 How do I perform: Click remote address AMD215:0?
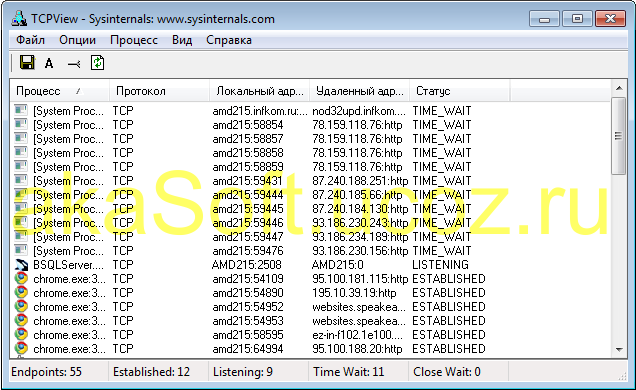click(x=337, y=265)
